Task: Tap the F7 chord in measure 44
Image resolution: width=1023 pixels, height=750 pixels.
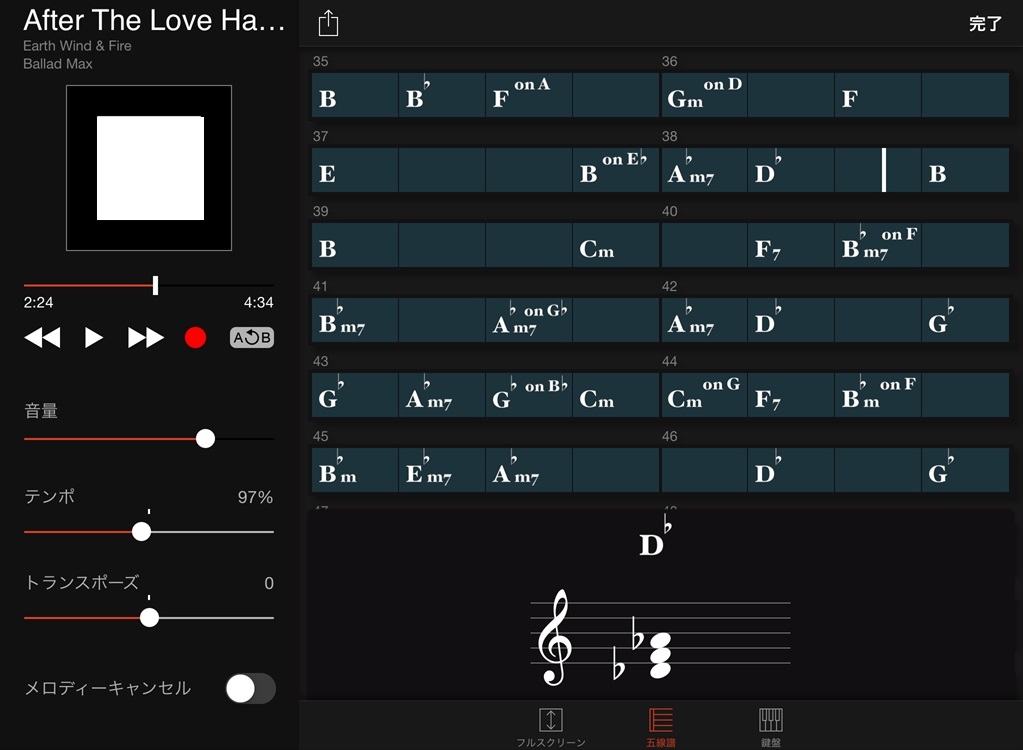Action: [x=790, y=394]
